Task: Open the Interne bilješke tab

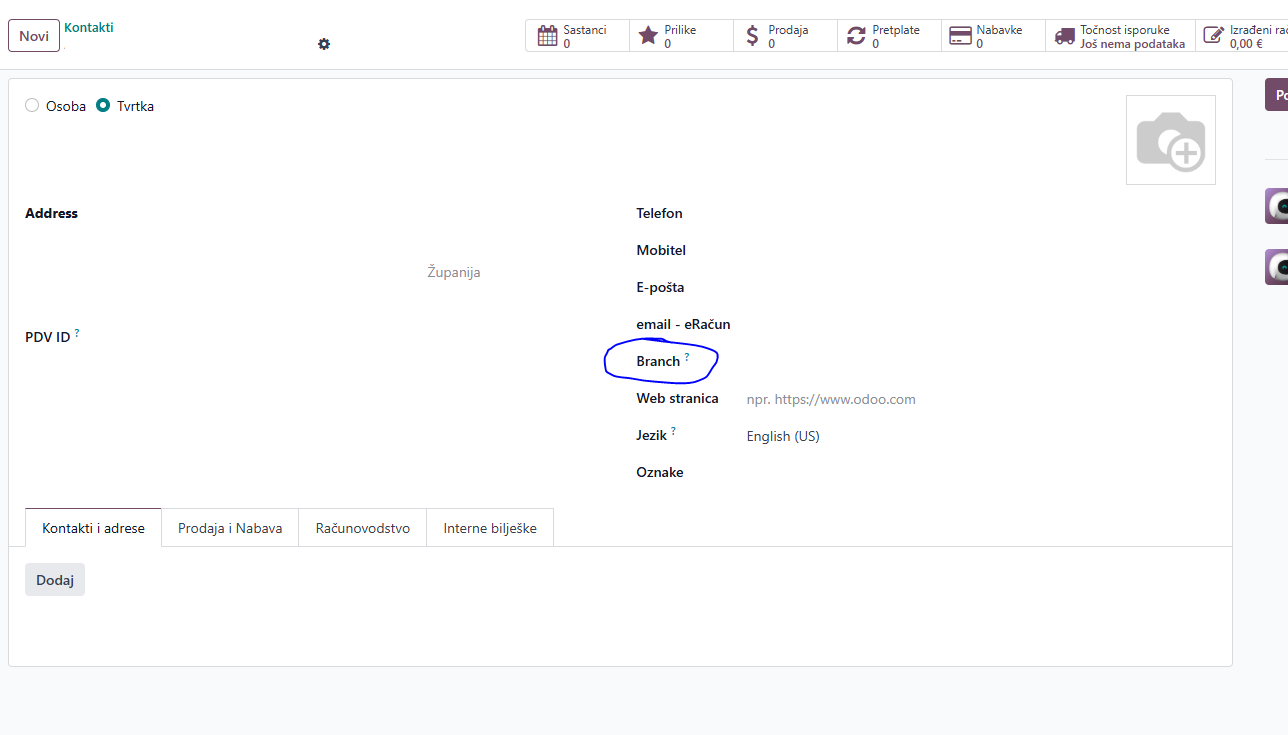Action: coord(490,528)
